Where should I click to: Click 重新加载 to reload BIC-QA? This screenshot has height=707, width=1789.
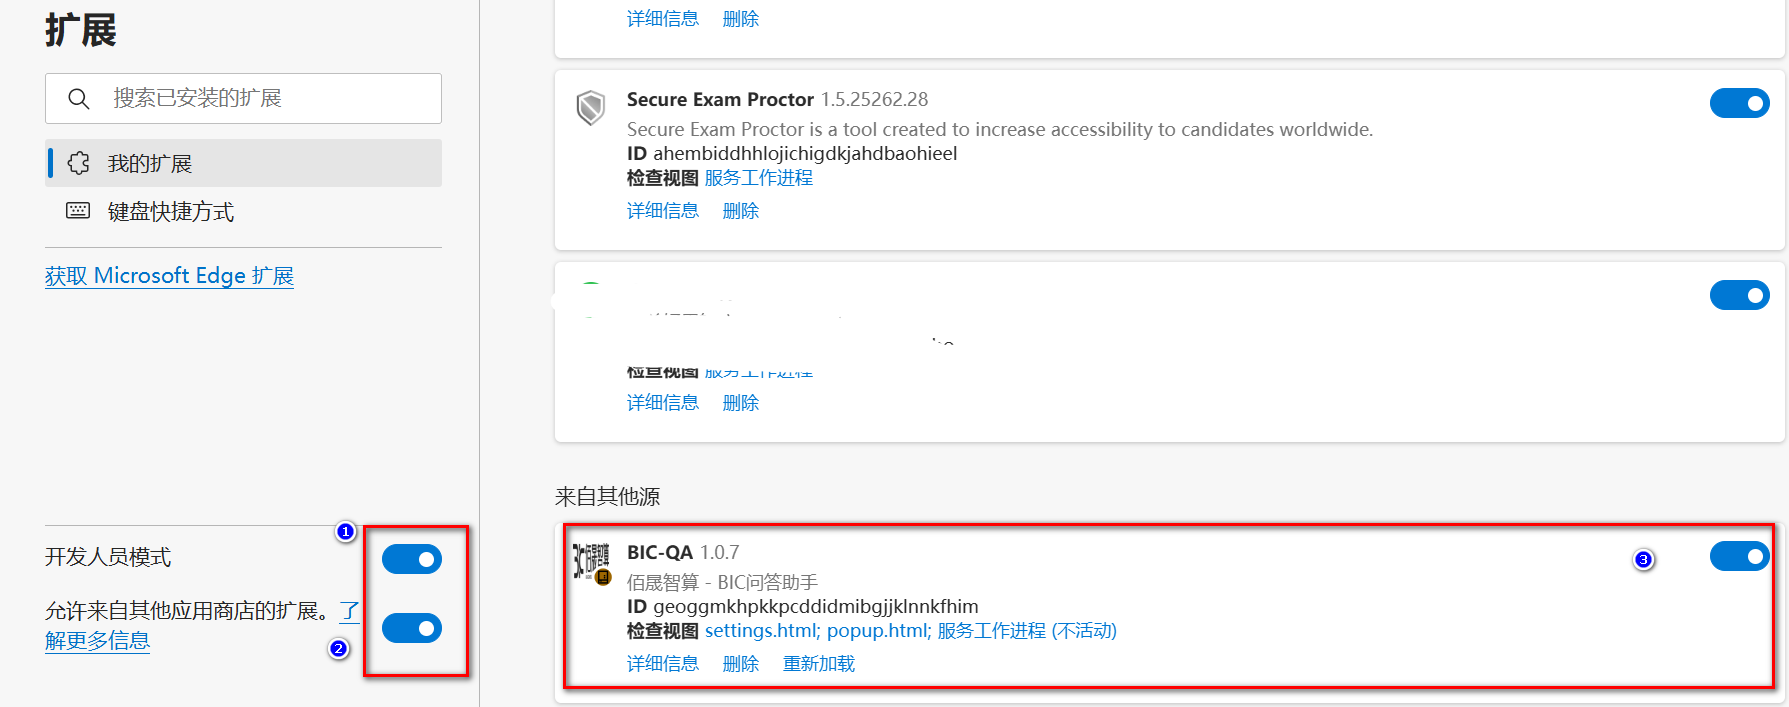818,663
